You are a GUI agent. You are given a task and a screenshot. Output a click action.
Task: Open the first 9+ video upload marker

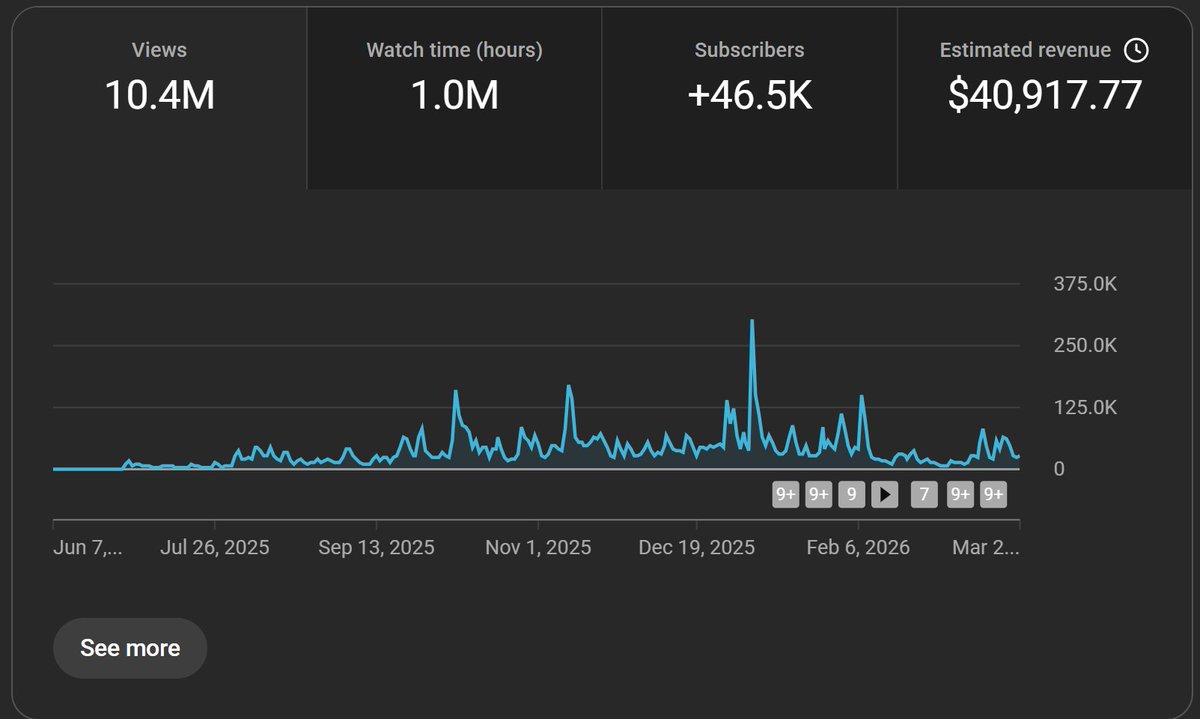[x=786, y=493]
